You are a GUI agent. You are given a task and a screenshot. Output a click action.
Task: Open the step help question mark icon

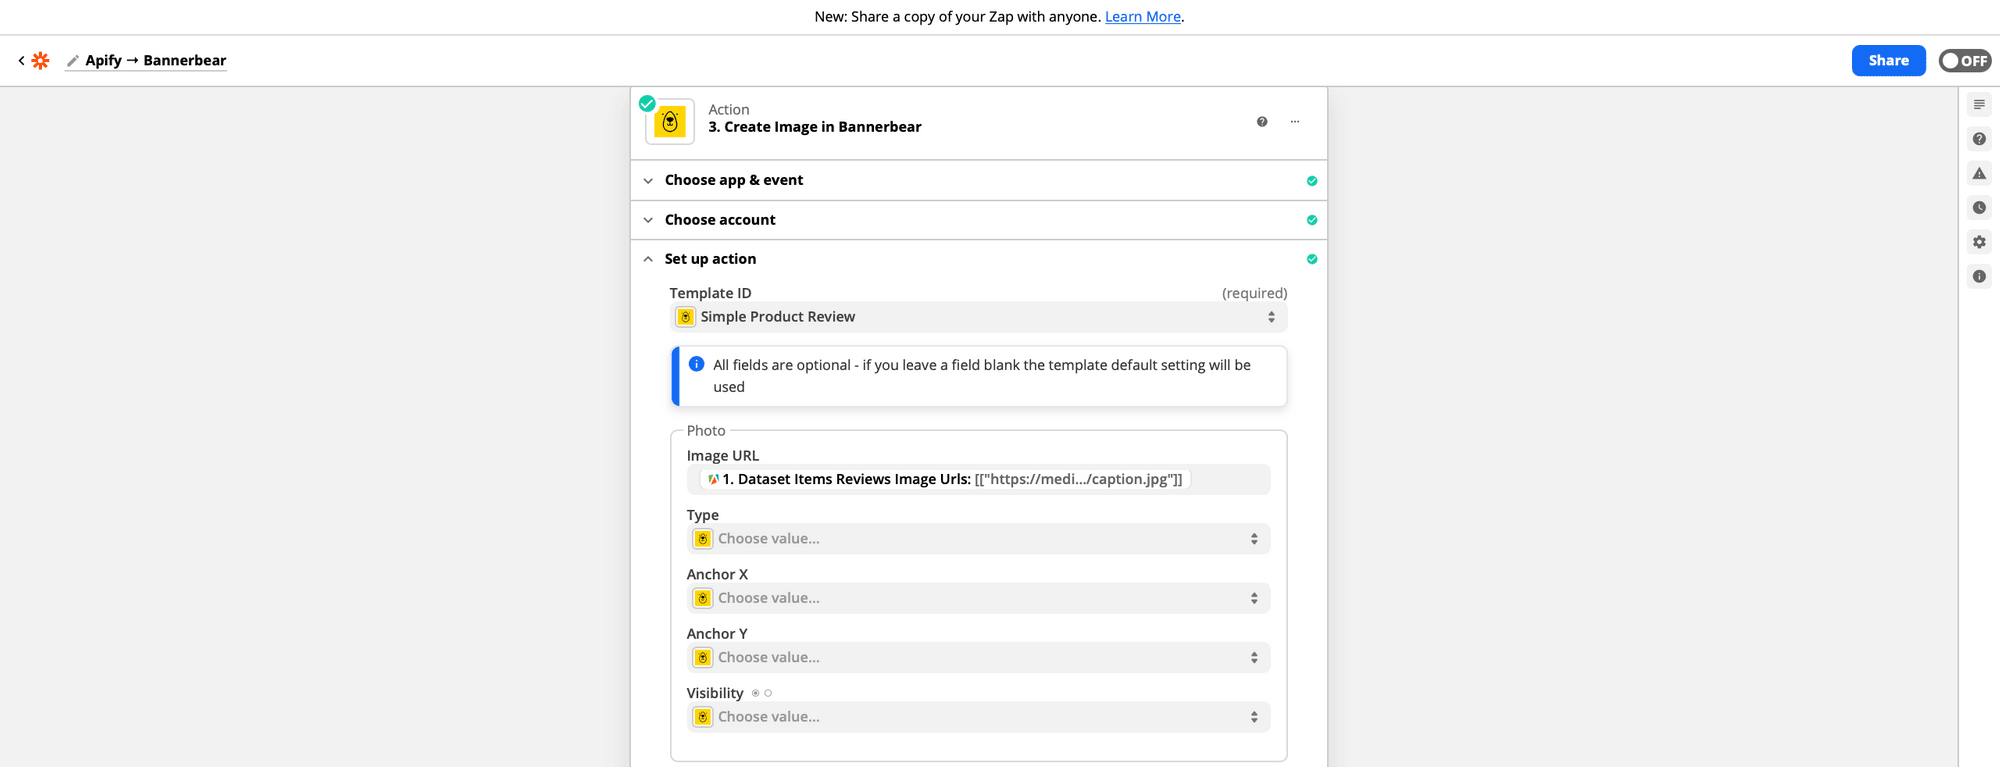click(1262, 122)
